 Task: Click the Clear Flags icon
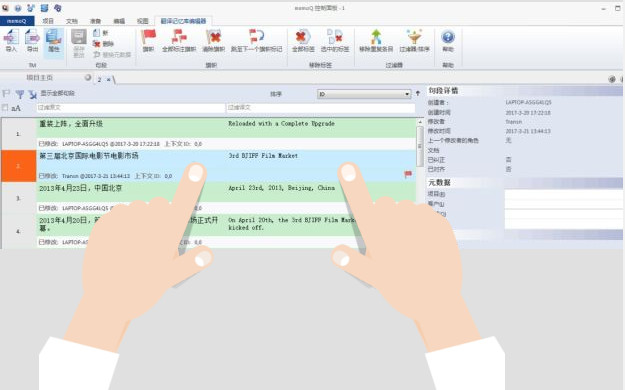coord(214,41)
